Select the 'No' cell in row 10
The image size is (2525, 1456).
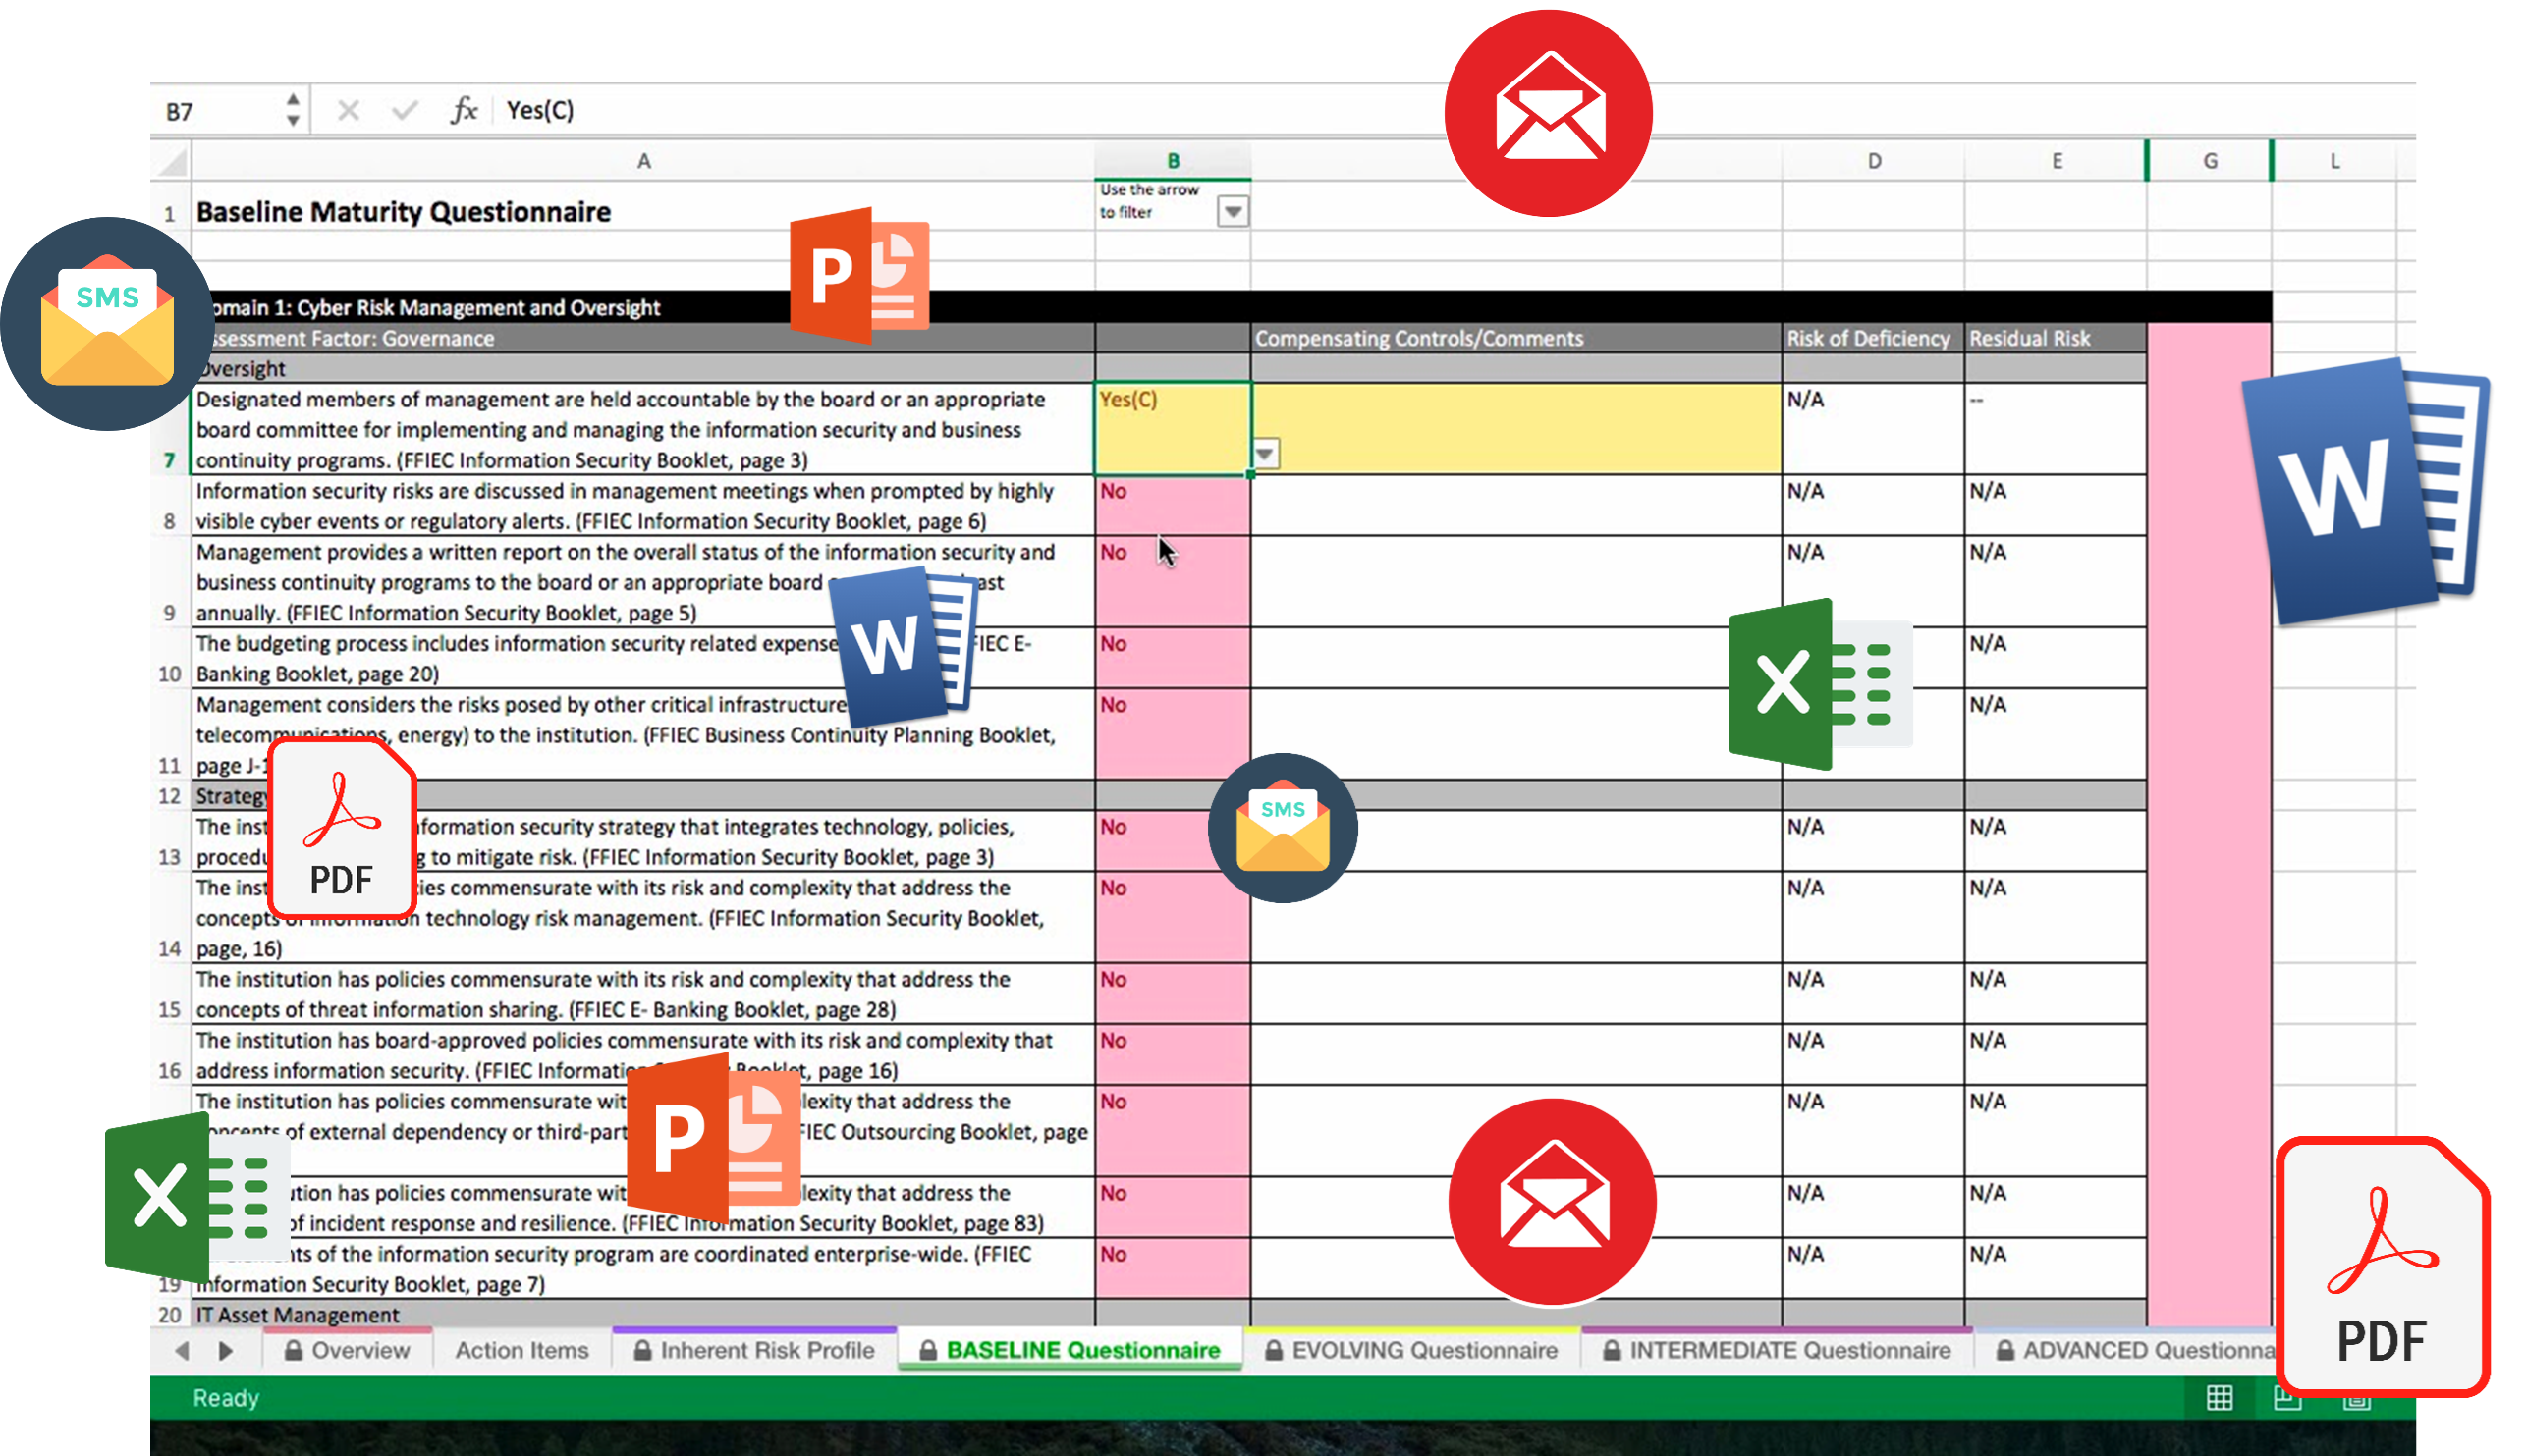coord(1172,658)
